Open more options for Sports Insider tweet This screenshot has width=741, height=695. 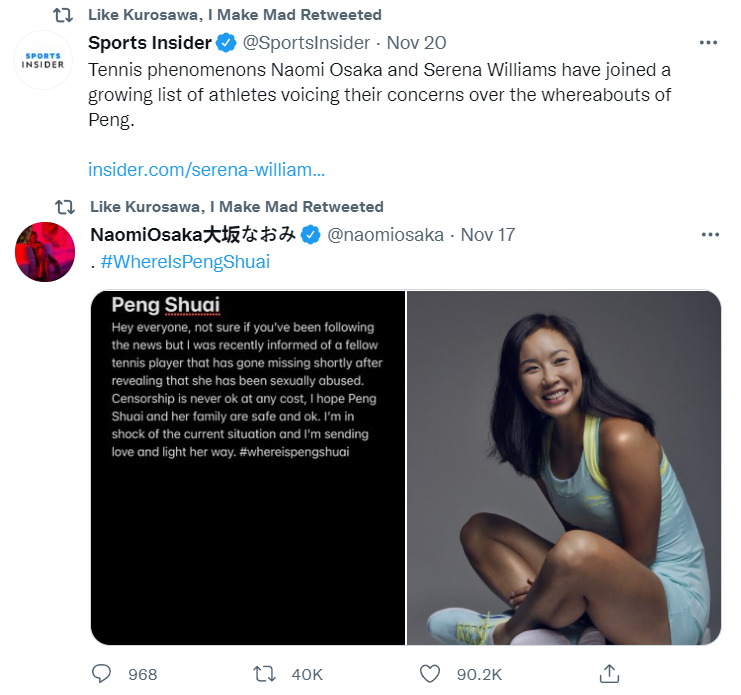[709, 43]
